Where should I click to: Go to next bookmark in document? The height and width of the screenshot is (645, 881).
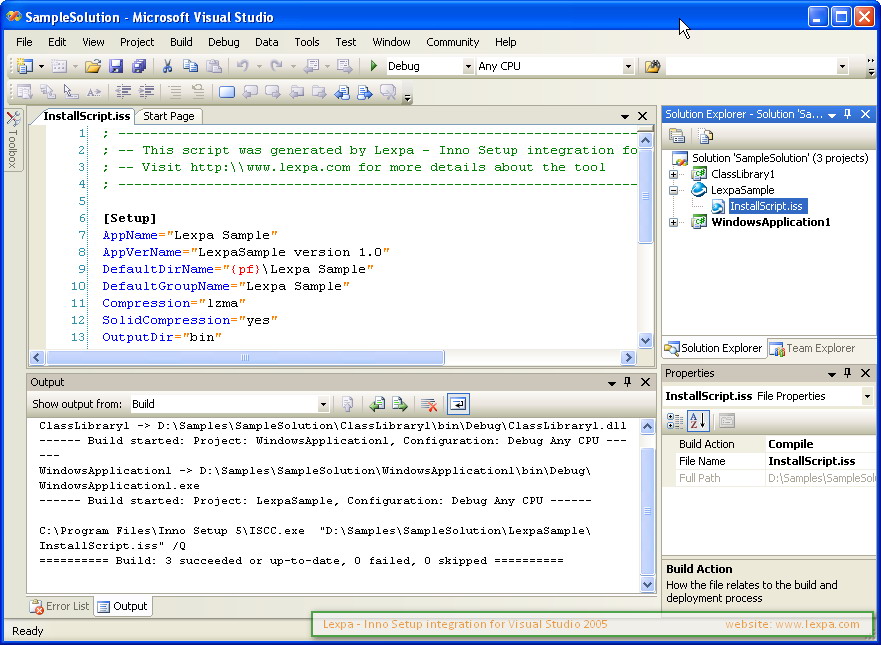(x=273, y=92)
